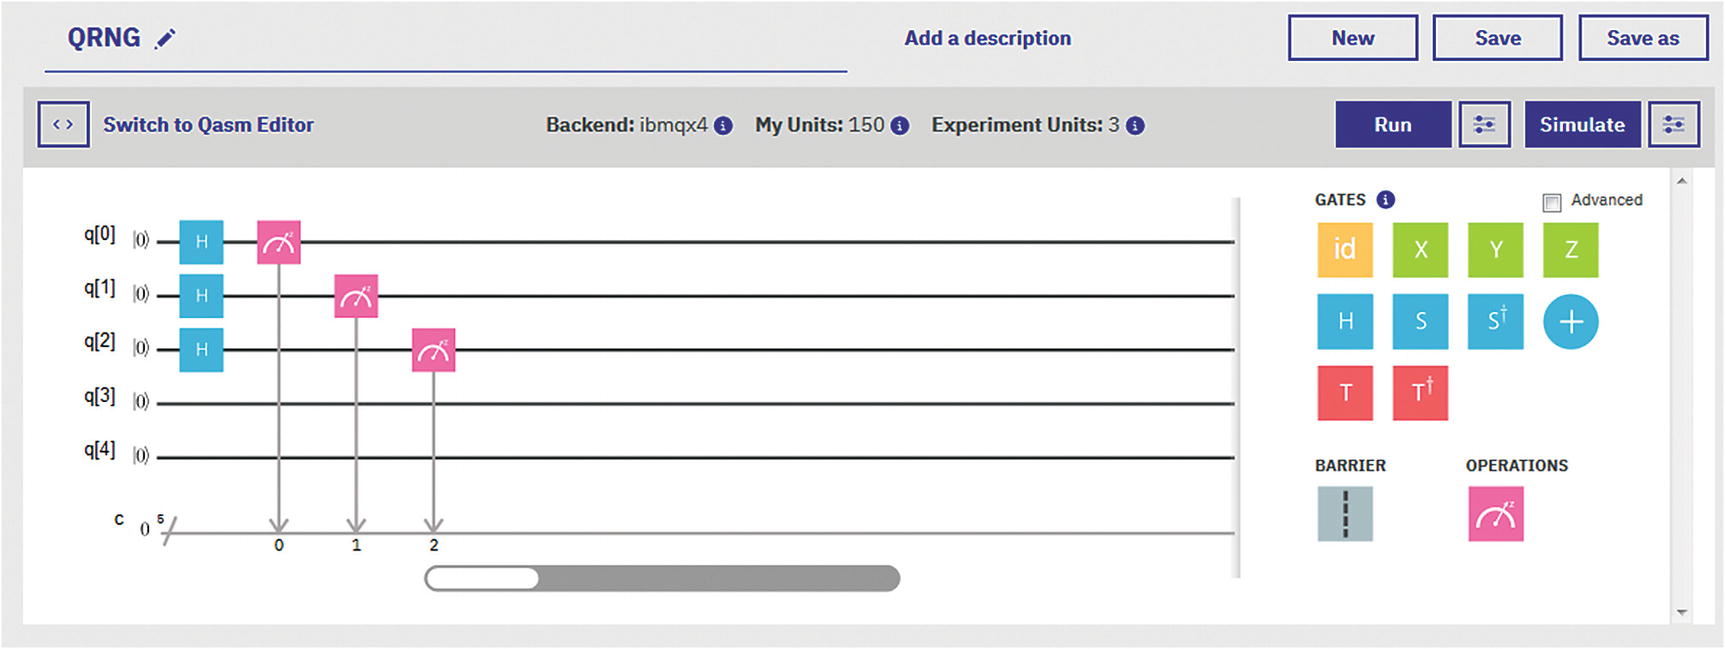
Task: Select the T dagger gate
Action: click(1420, 392)
